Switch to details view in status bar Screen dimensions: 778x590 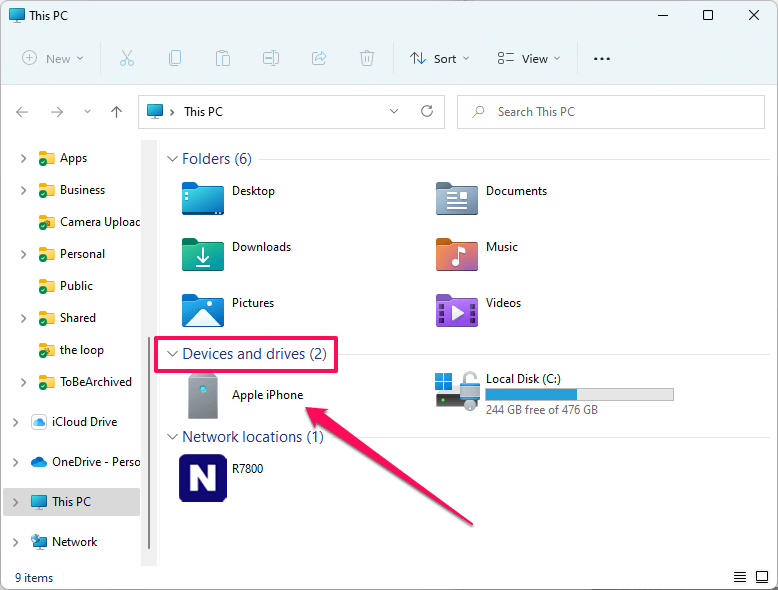click(740, 577)
